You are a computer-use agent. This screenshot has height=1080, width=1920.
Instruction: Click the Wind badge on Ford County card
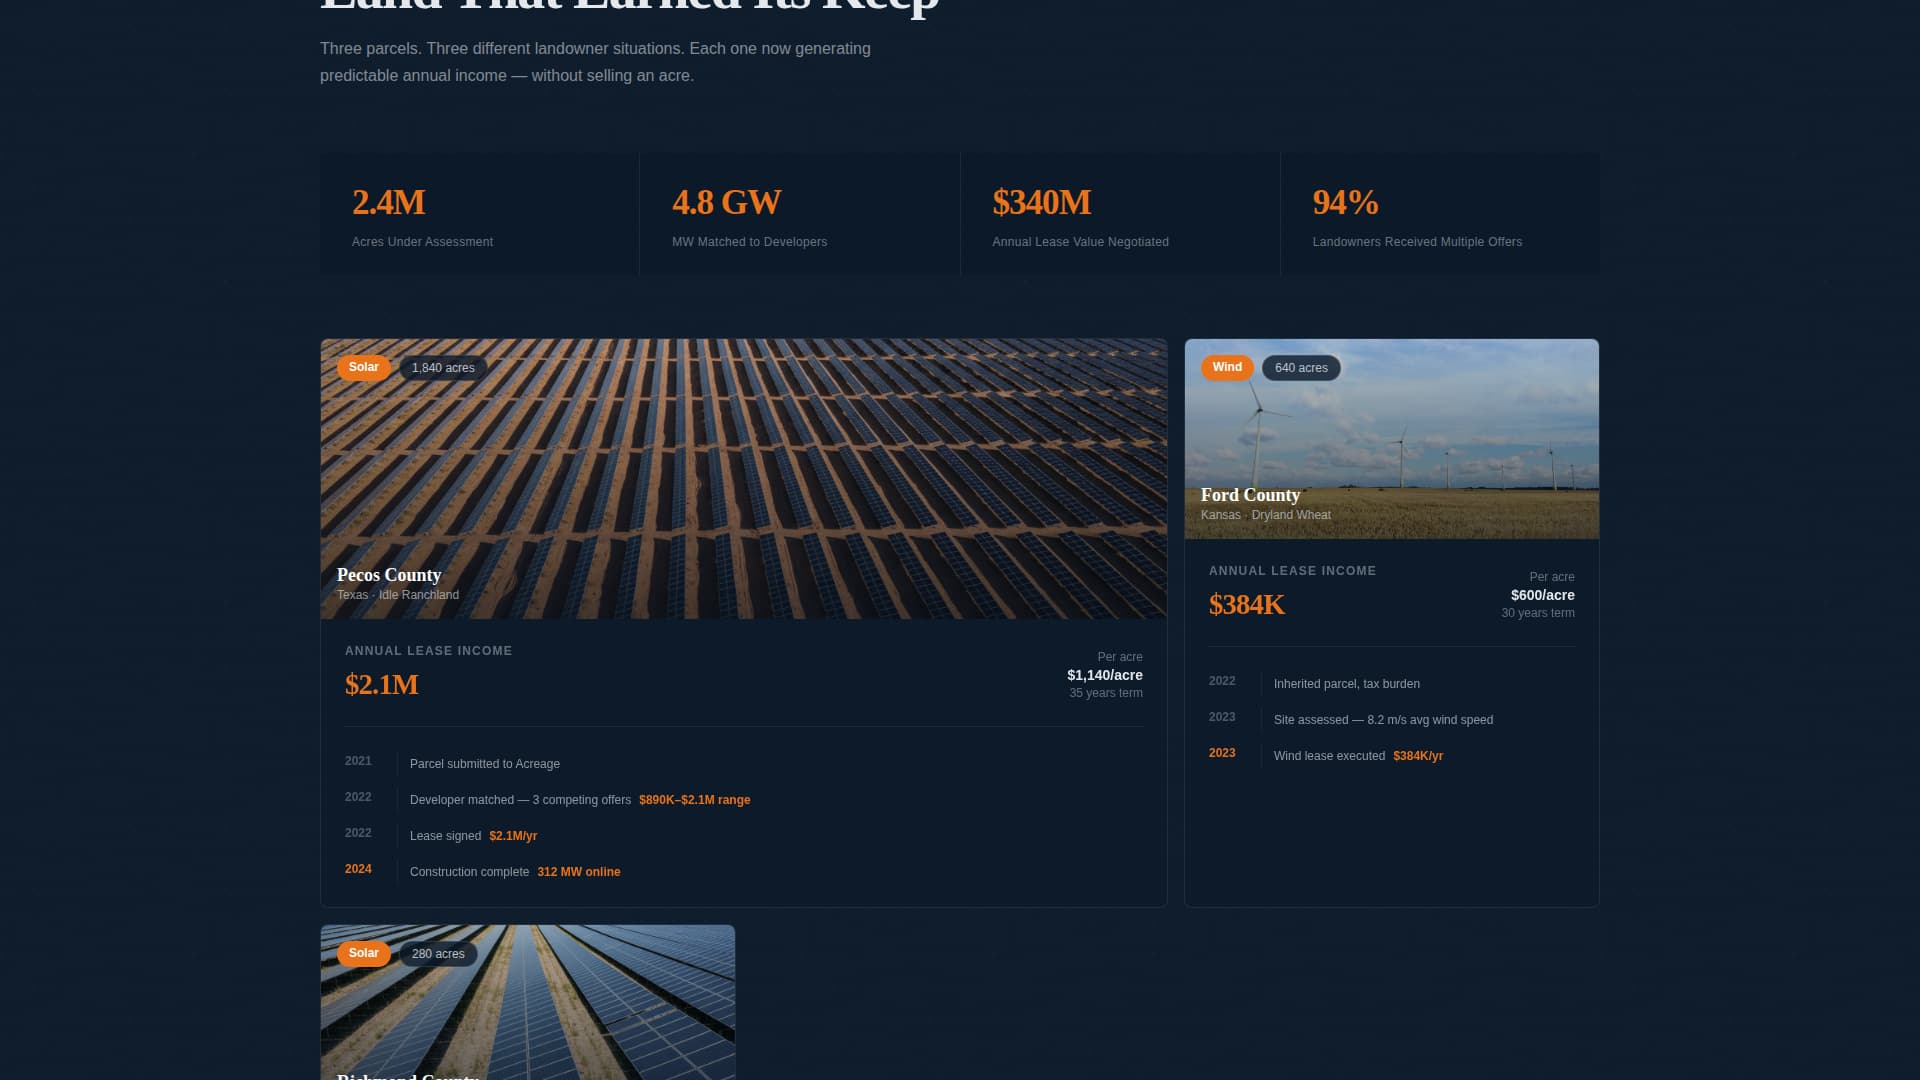[x=1227, y=367]
